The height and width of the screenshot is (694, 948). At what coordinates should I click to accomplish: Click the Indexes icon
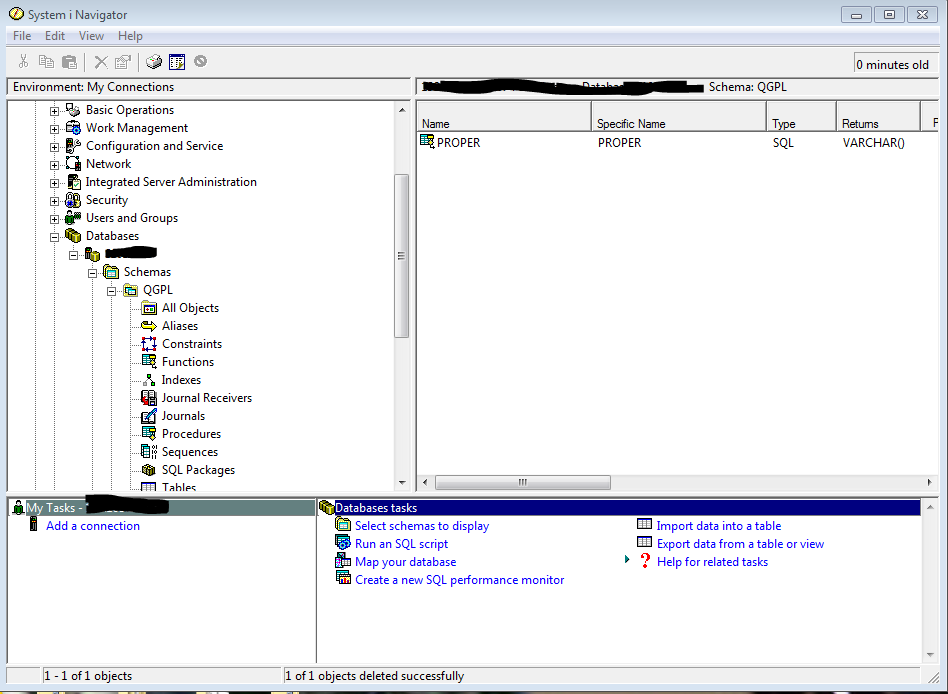149,380
